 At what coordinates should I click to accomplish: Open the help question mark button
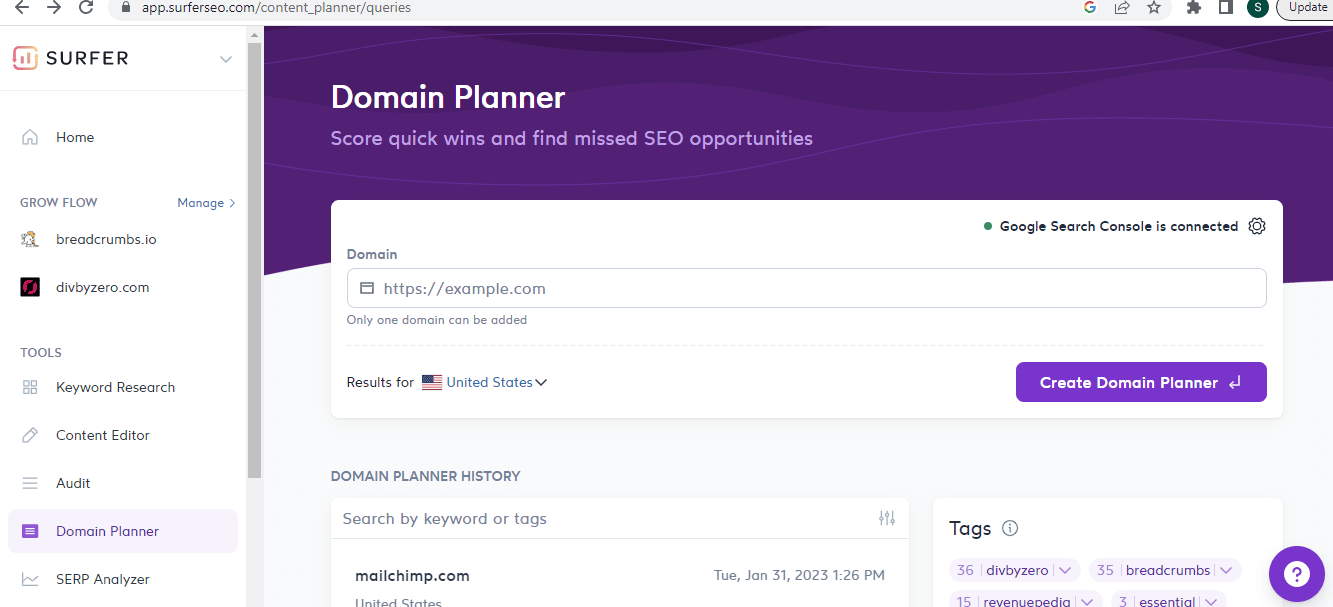1296,574
